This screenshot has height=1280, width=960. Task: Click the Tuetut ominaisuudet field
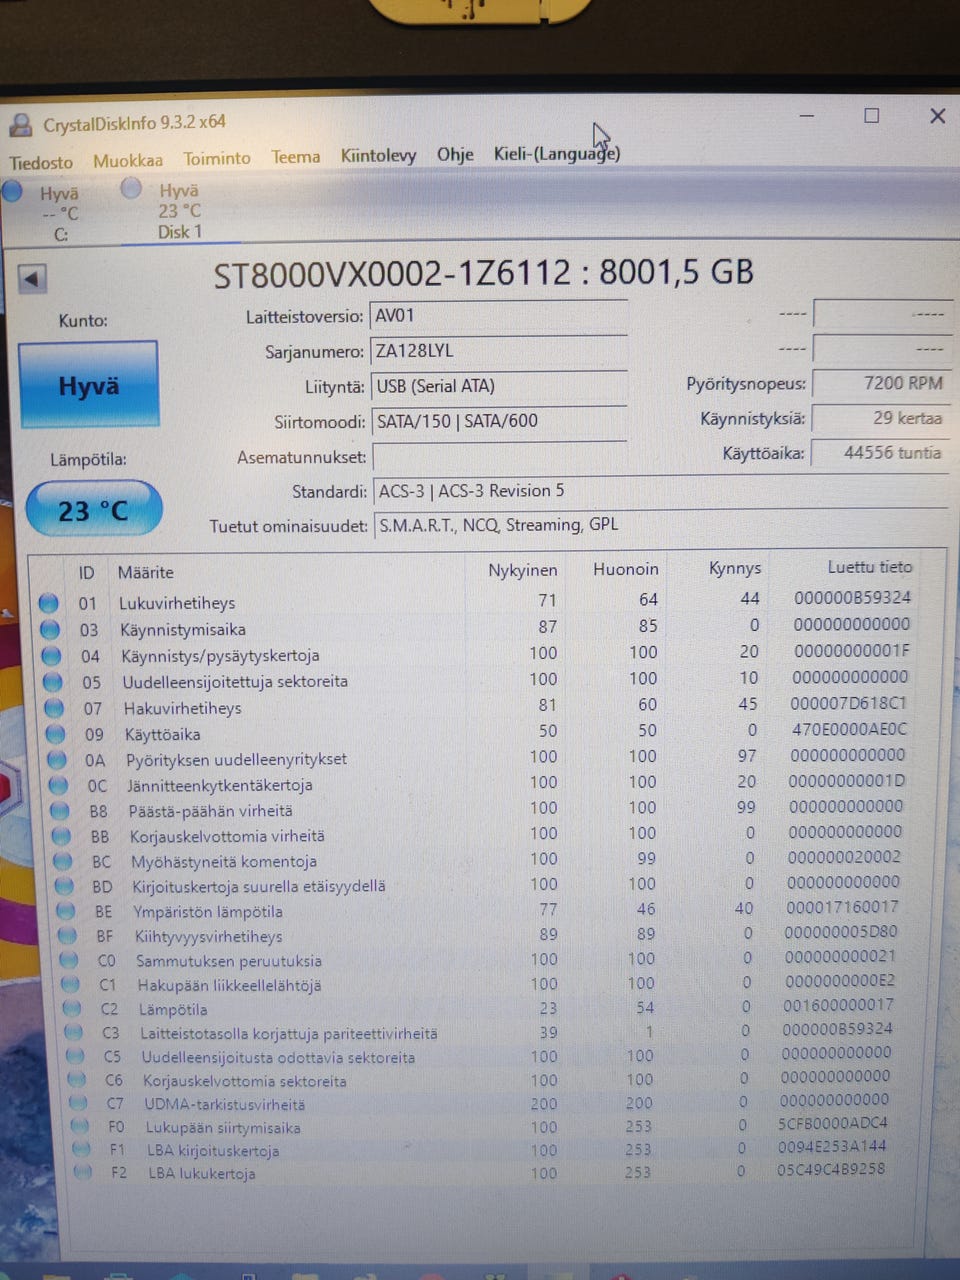(660, 525)
